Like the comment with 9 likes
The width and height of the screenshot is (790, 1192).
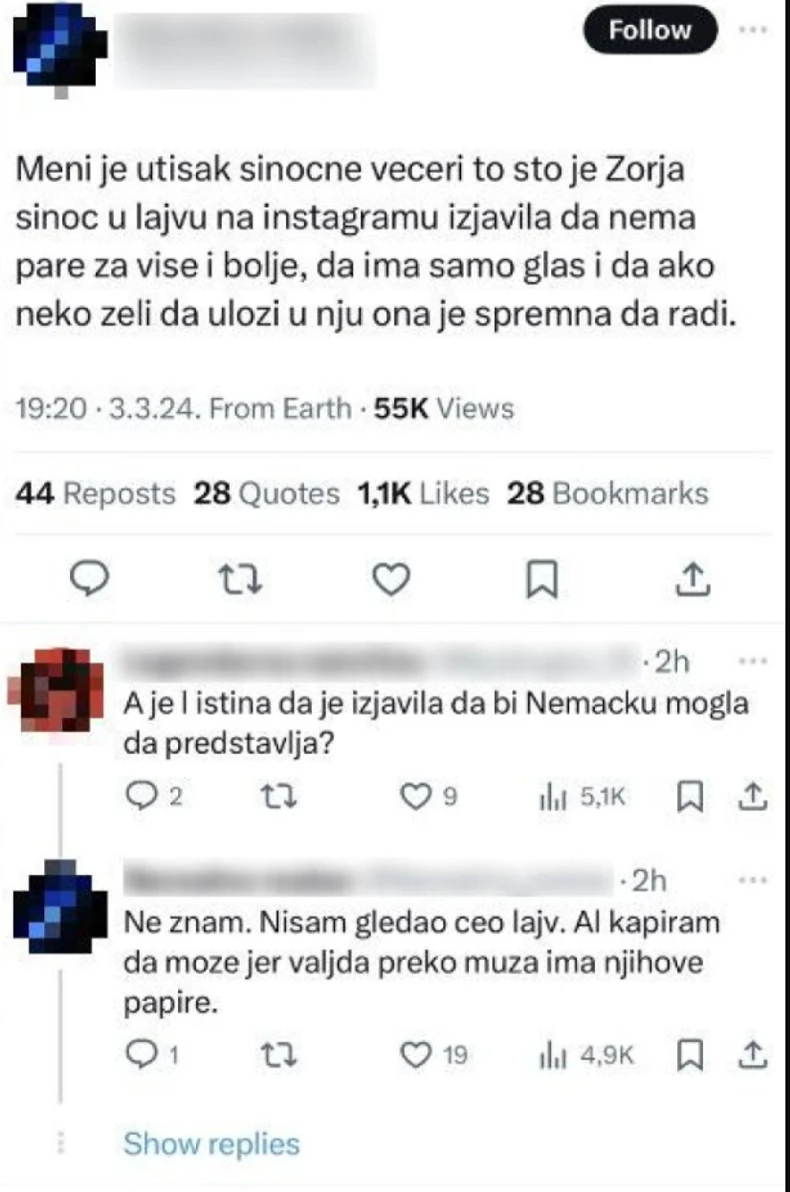pos(414,796)
